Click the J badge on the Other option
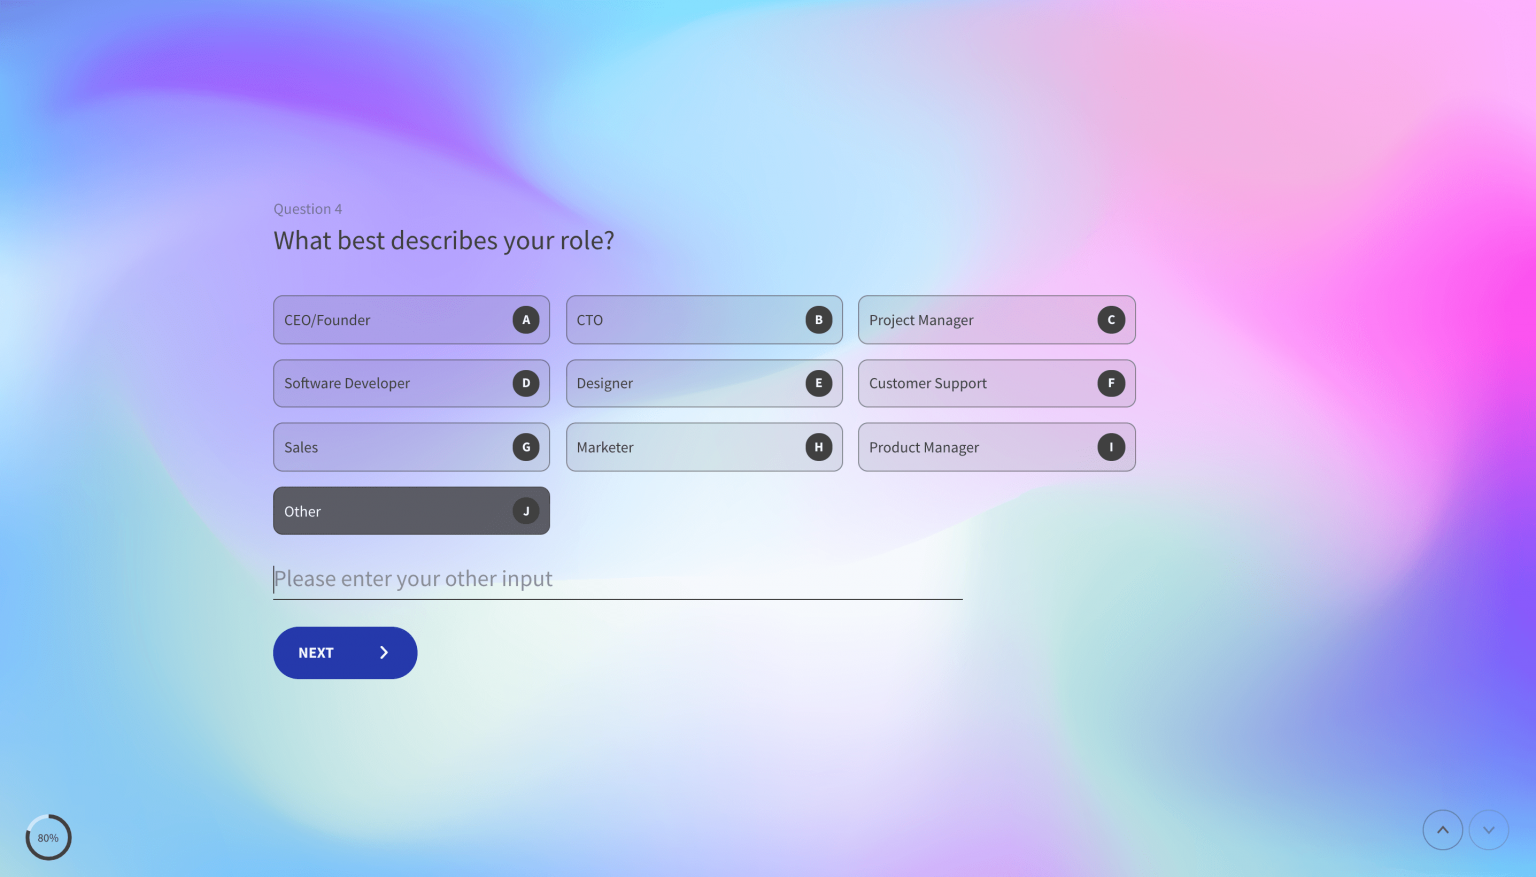Image resolution: width=1536 pixels, height=877 pixels. pyautogui.click(x=526, y=510)
